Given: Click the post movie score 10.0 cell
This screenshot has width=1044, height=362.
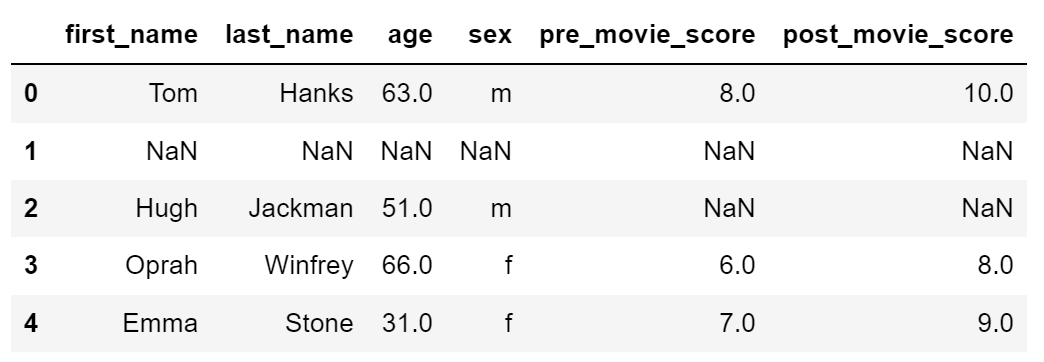Looking at the screenshot, I should (x=989, y=93).
